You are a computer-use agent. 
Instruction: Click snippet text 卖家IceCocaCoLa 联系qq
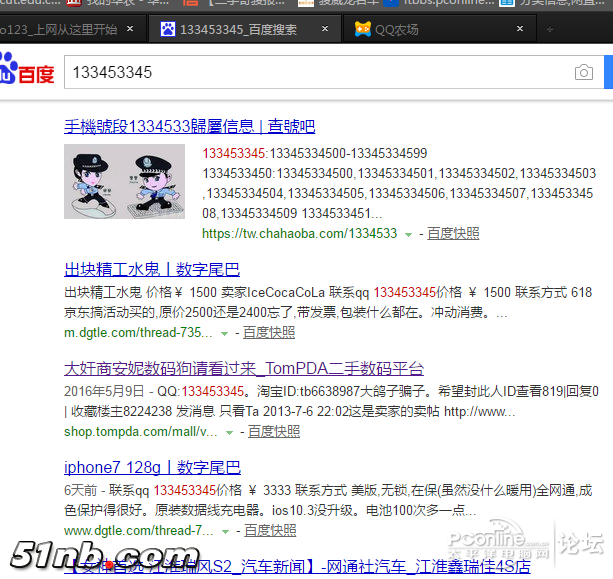click(x=295, y=292)
